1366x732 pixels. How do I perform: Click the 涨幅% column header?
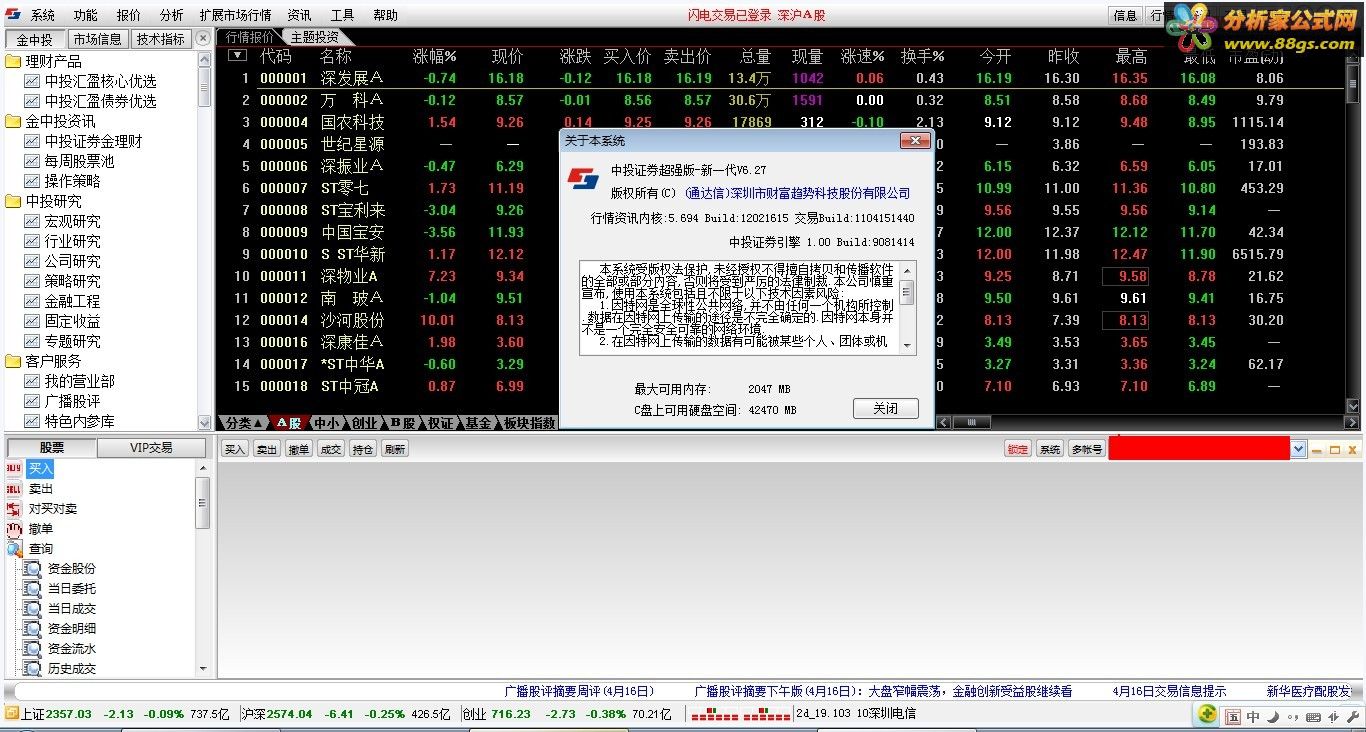pyautogui.click(x=434, y=56)
